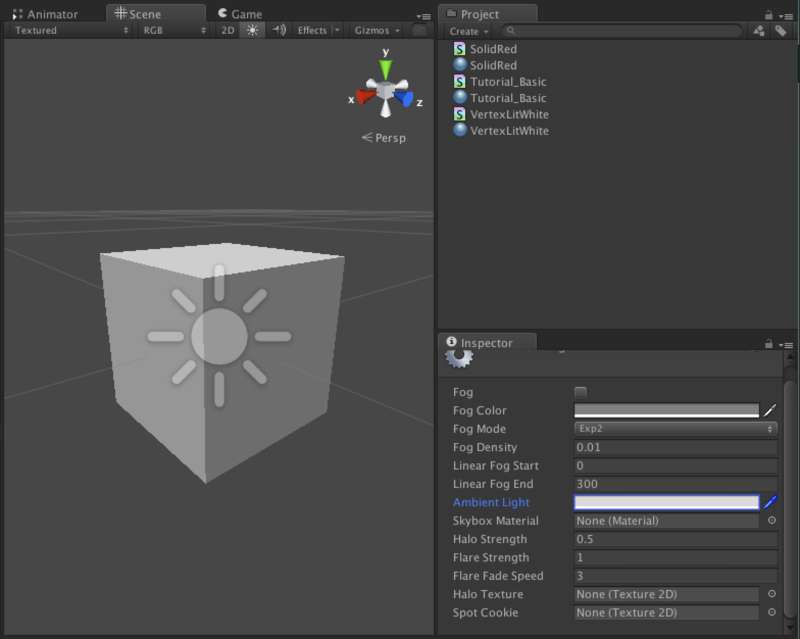Click the magnifier in Project search bar
This screenshot has width=800, height=639.
click(x=511, y=31)
